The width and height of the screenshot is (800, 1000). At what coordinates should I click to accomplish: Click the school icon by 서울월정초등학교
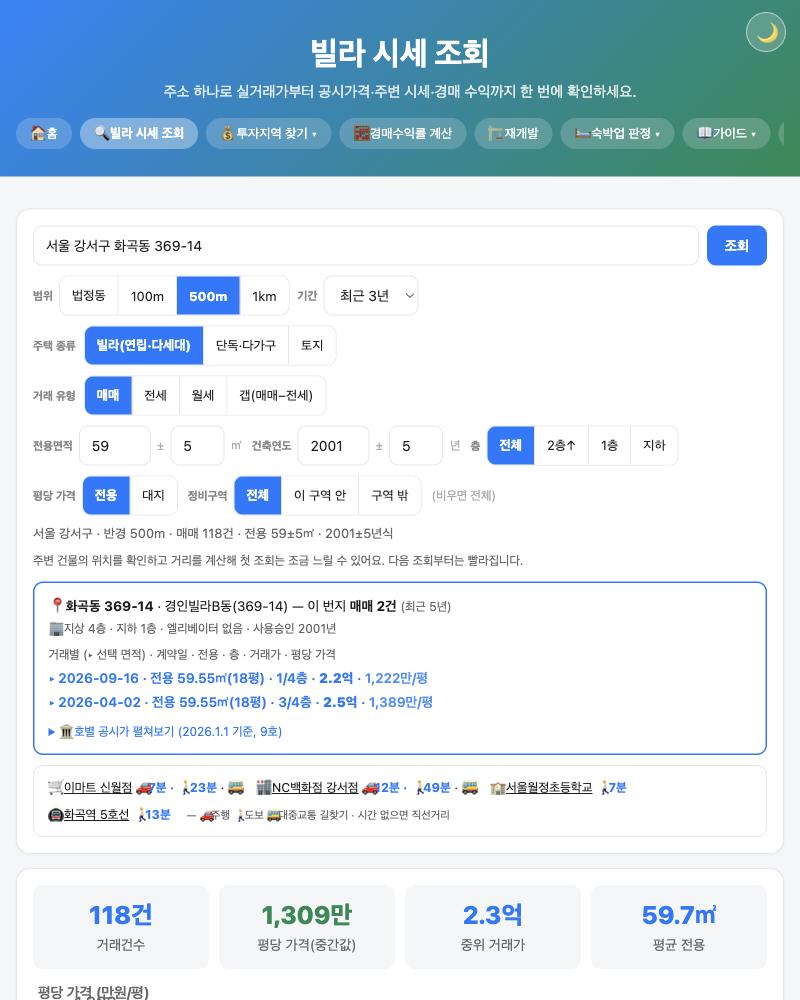[498, 788]
